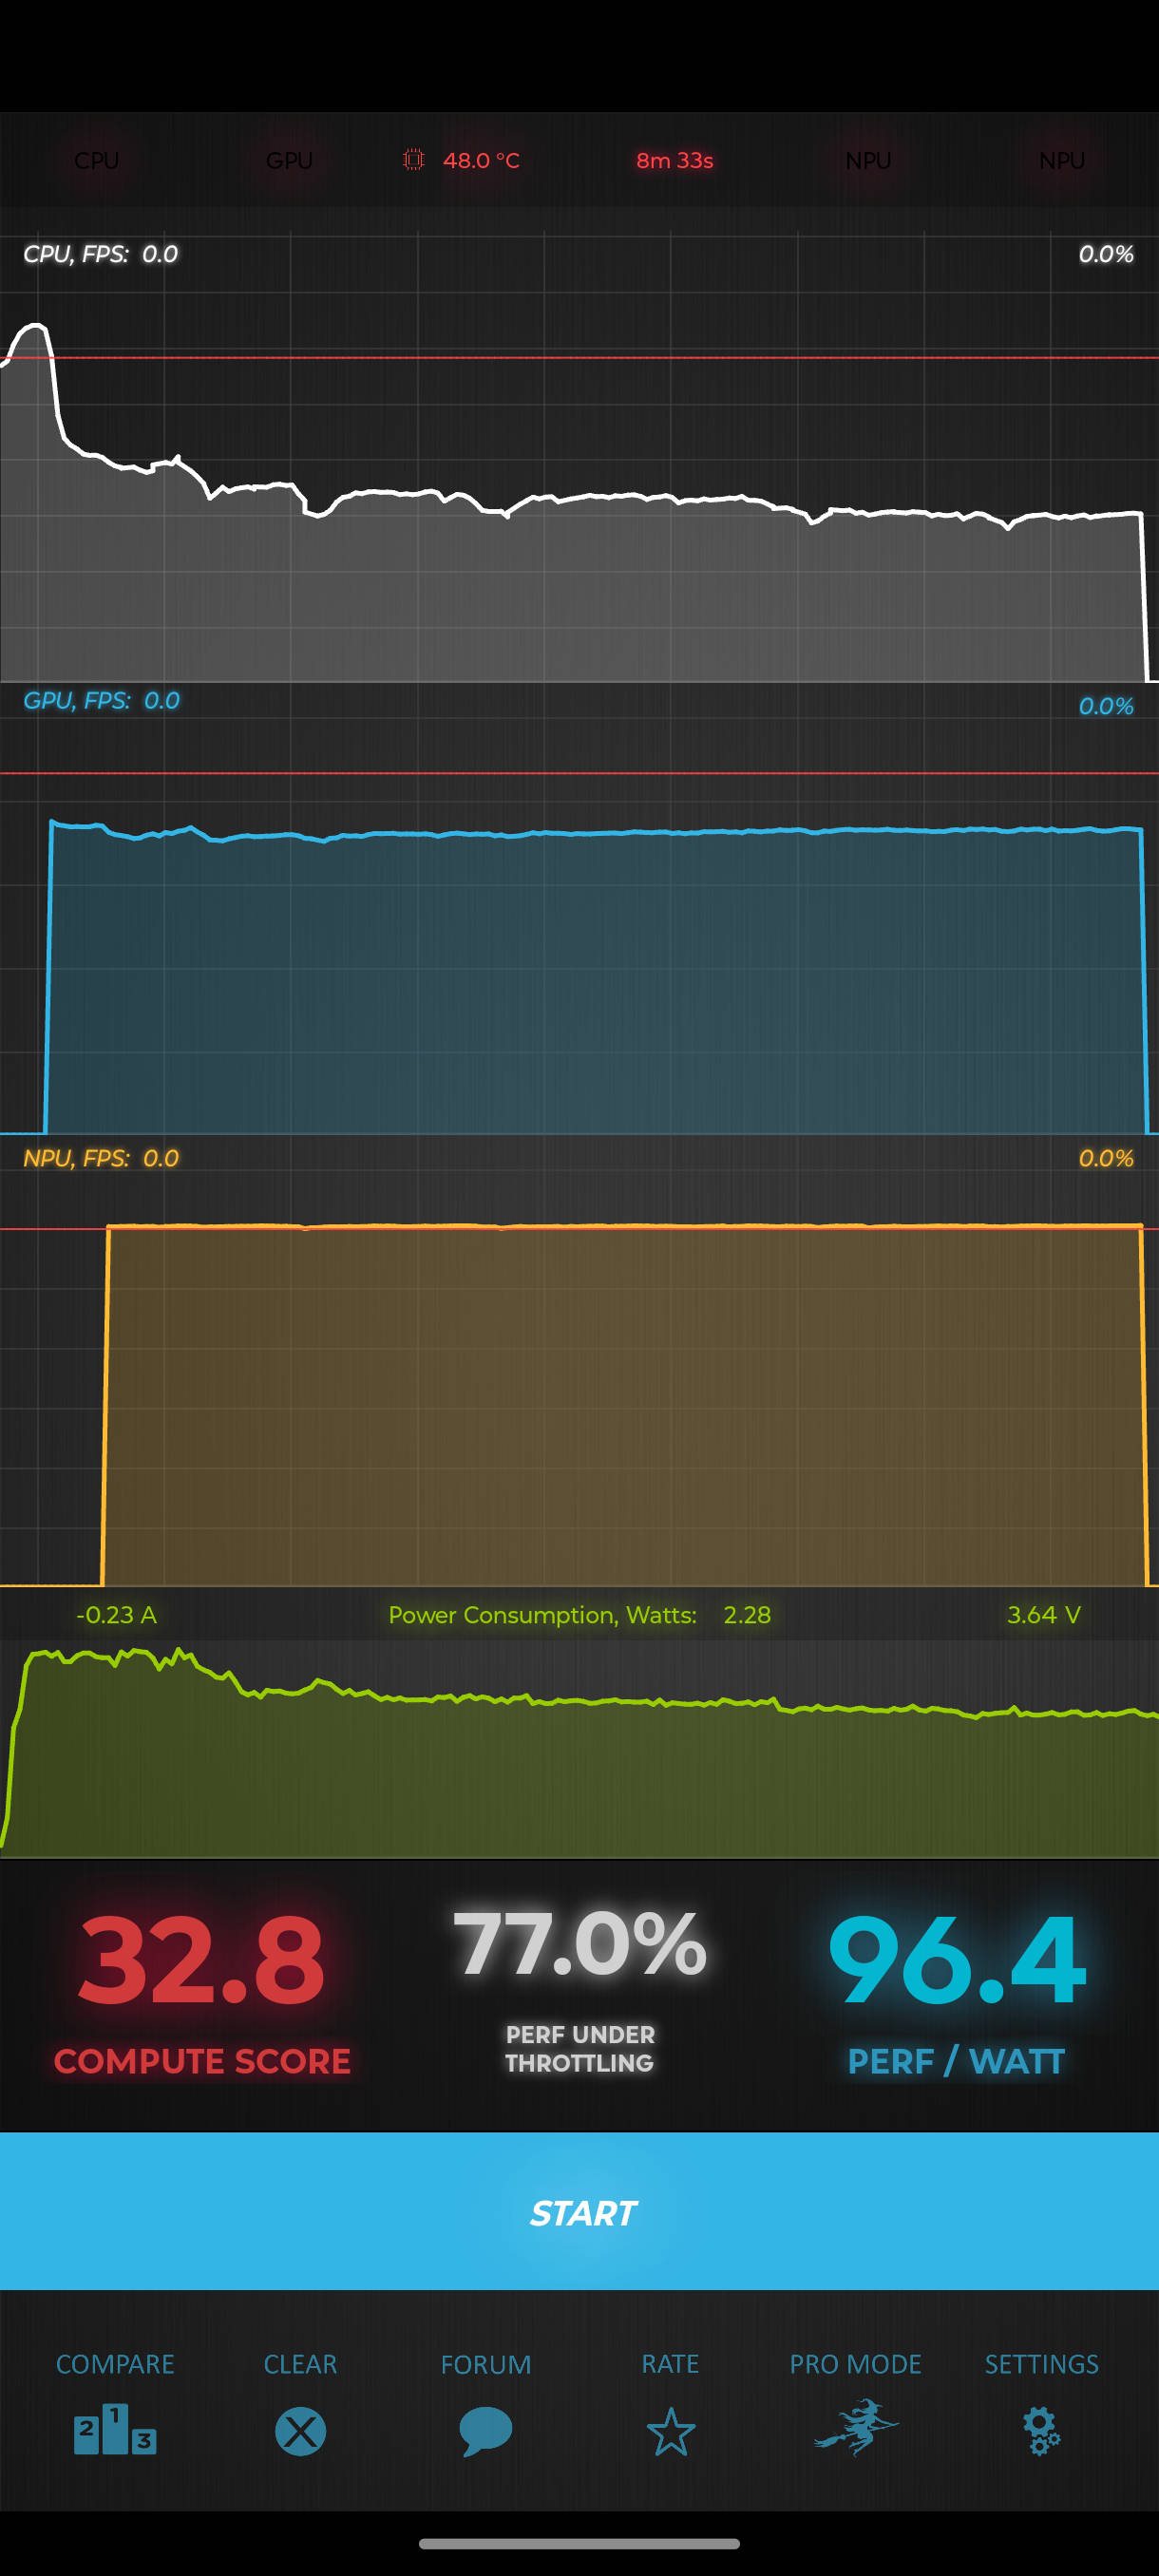Tap the Power Consumption Watts label

[542, 1615]
